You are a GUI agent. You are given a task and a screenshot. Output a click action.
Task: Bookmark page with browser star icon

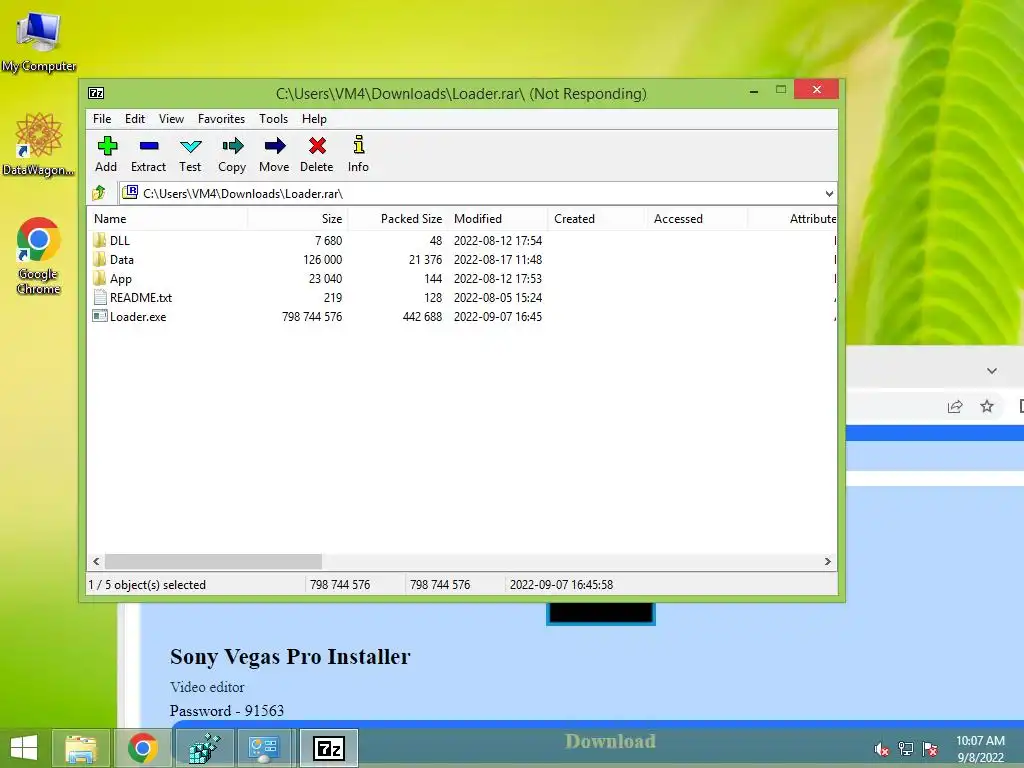987,406
